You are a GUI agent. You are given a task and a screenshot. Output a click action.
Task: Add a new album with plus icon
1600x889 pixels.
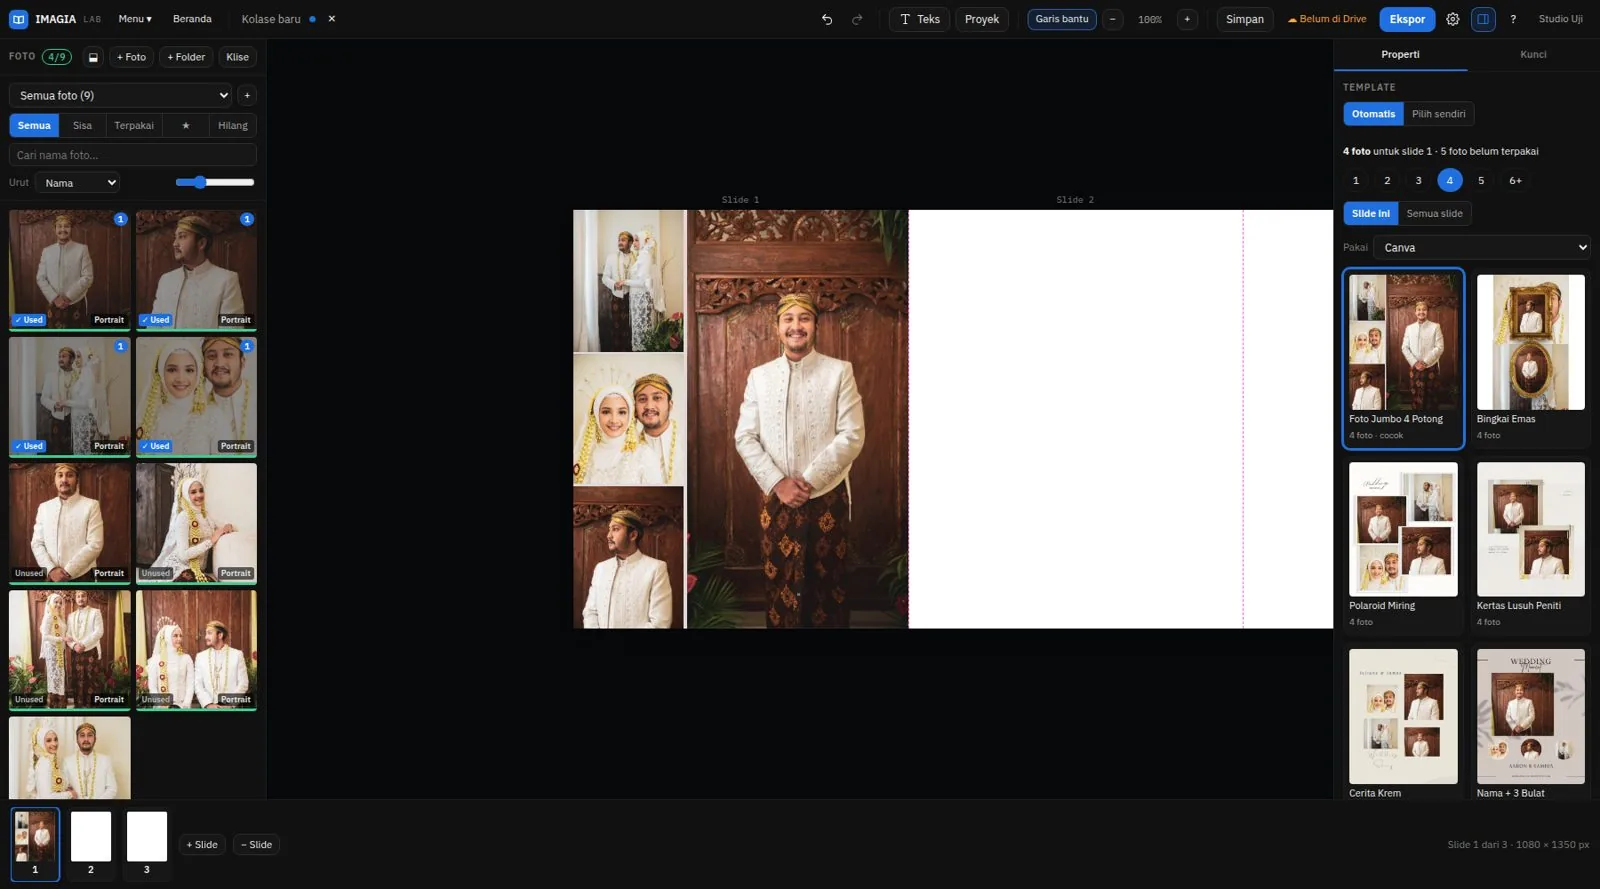(x=247, y=96)
